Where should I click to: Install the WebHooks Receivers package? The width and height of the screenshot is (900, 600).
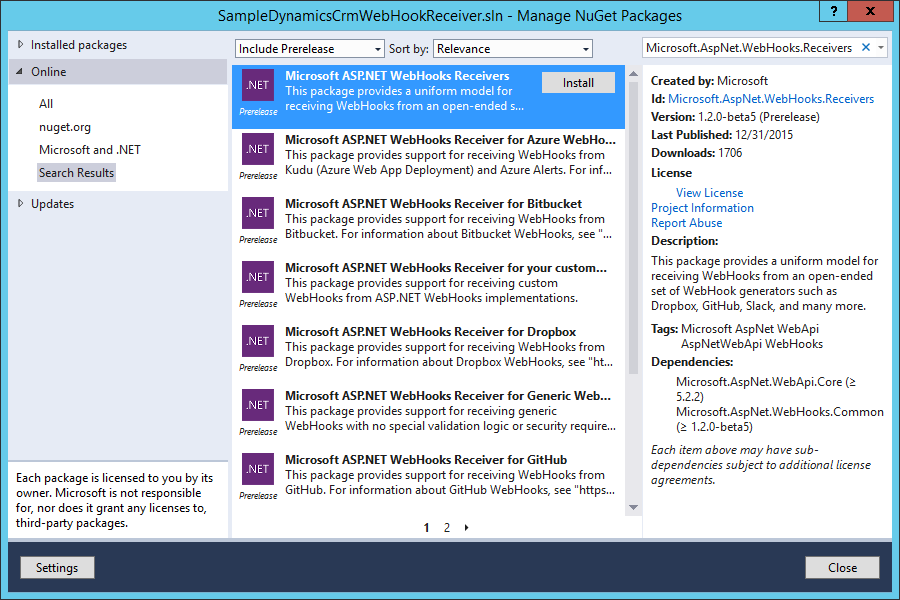coord(578,83)
